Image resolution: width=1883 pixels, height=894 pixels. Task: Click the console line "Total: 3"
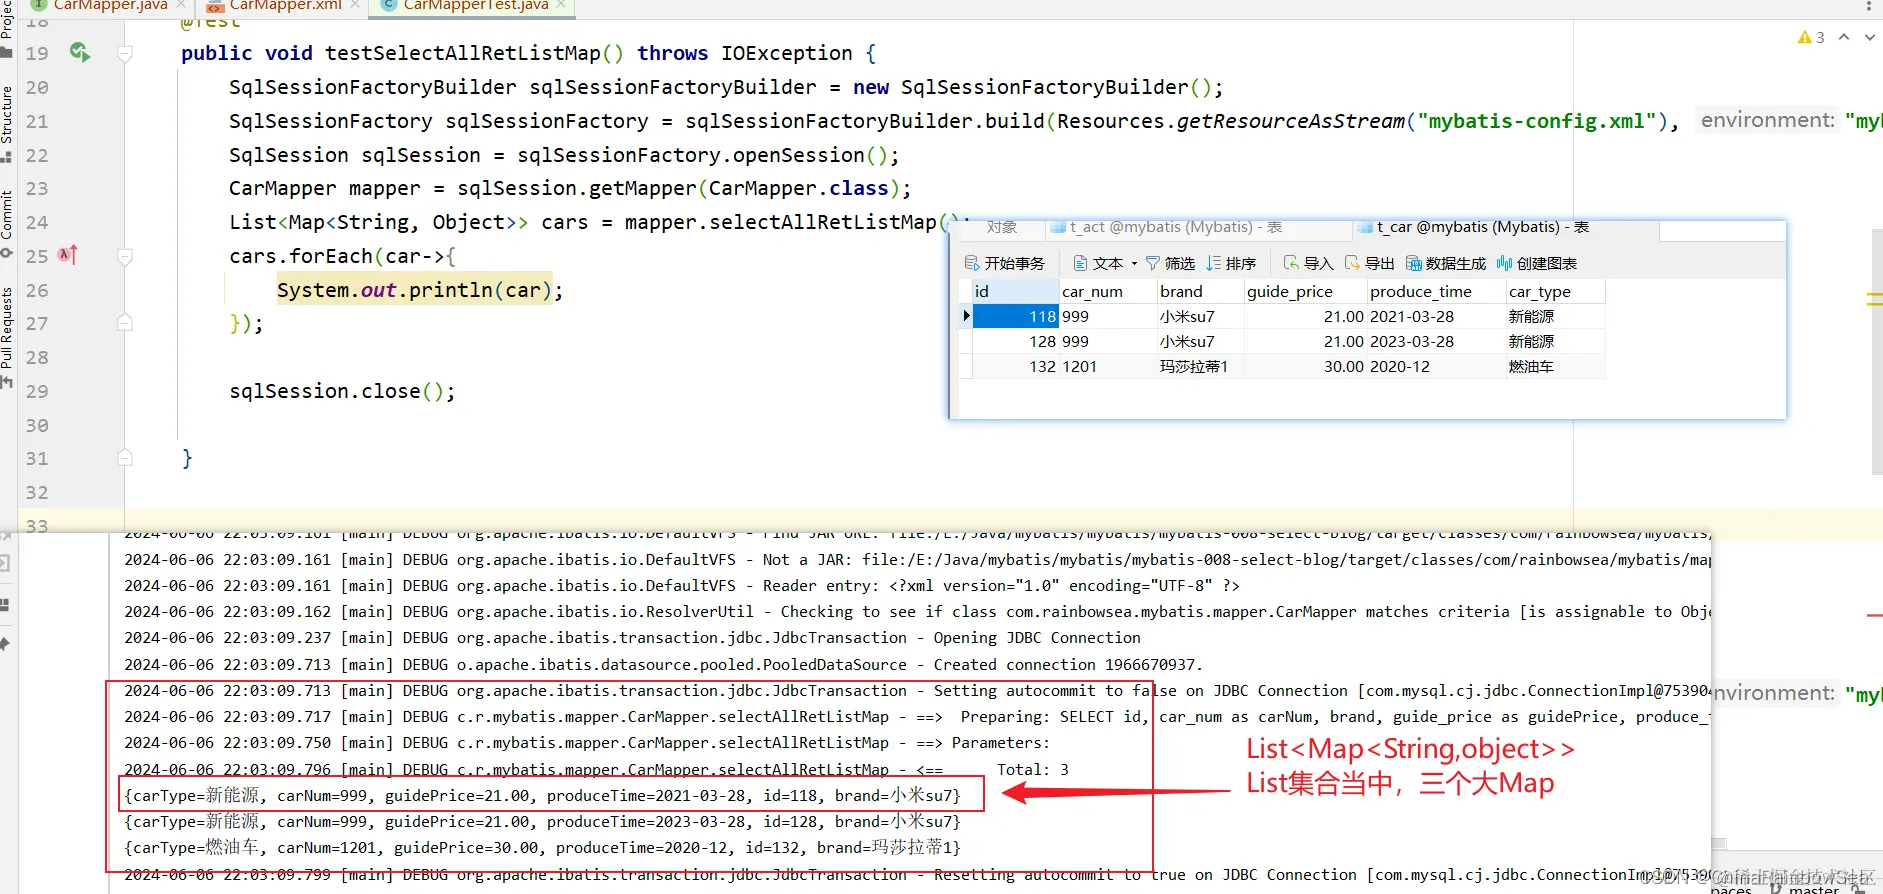click(1032, 769)
